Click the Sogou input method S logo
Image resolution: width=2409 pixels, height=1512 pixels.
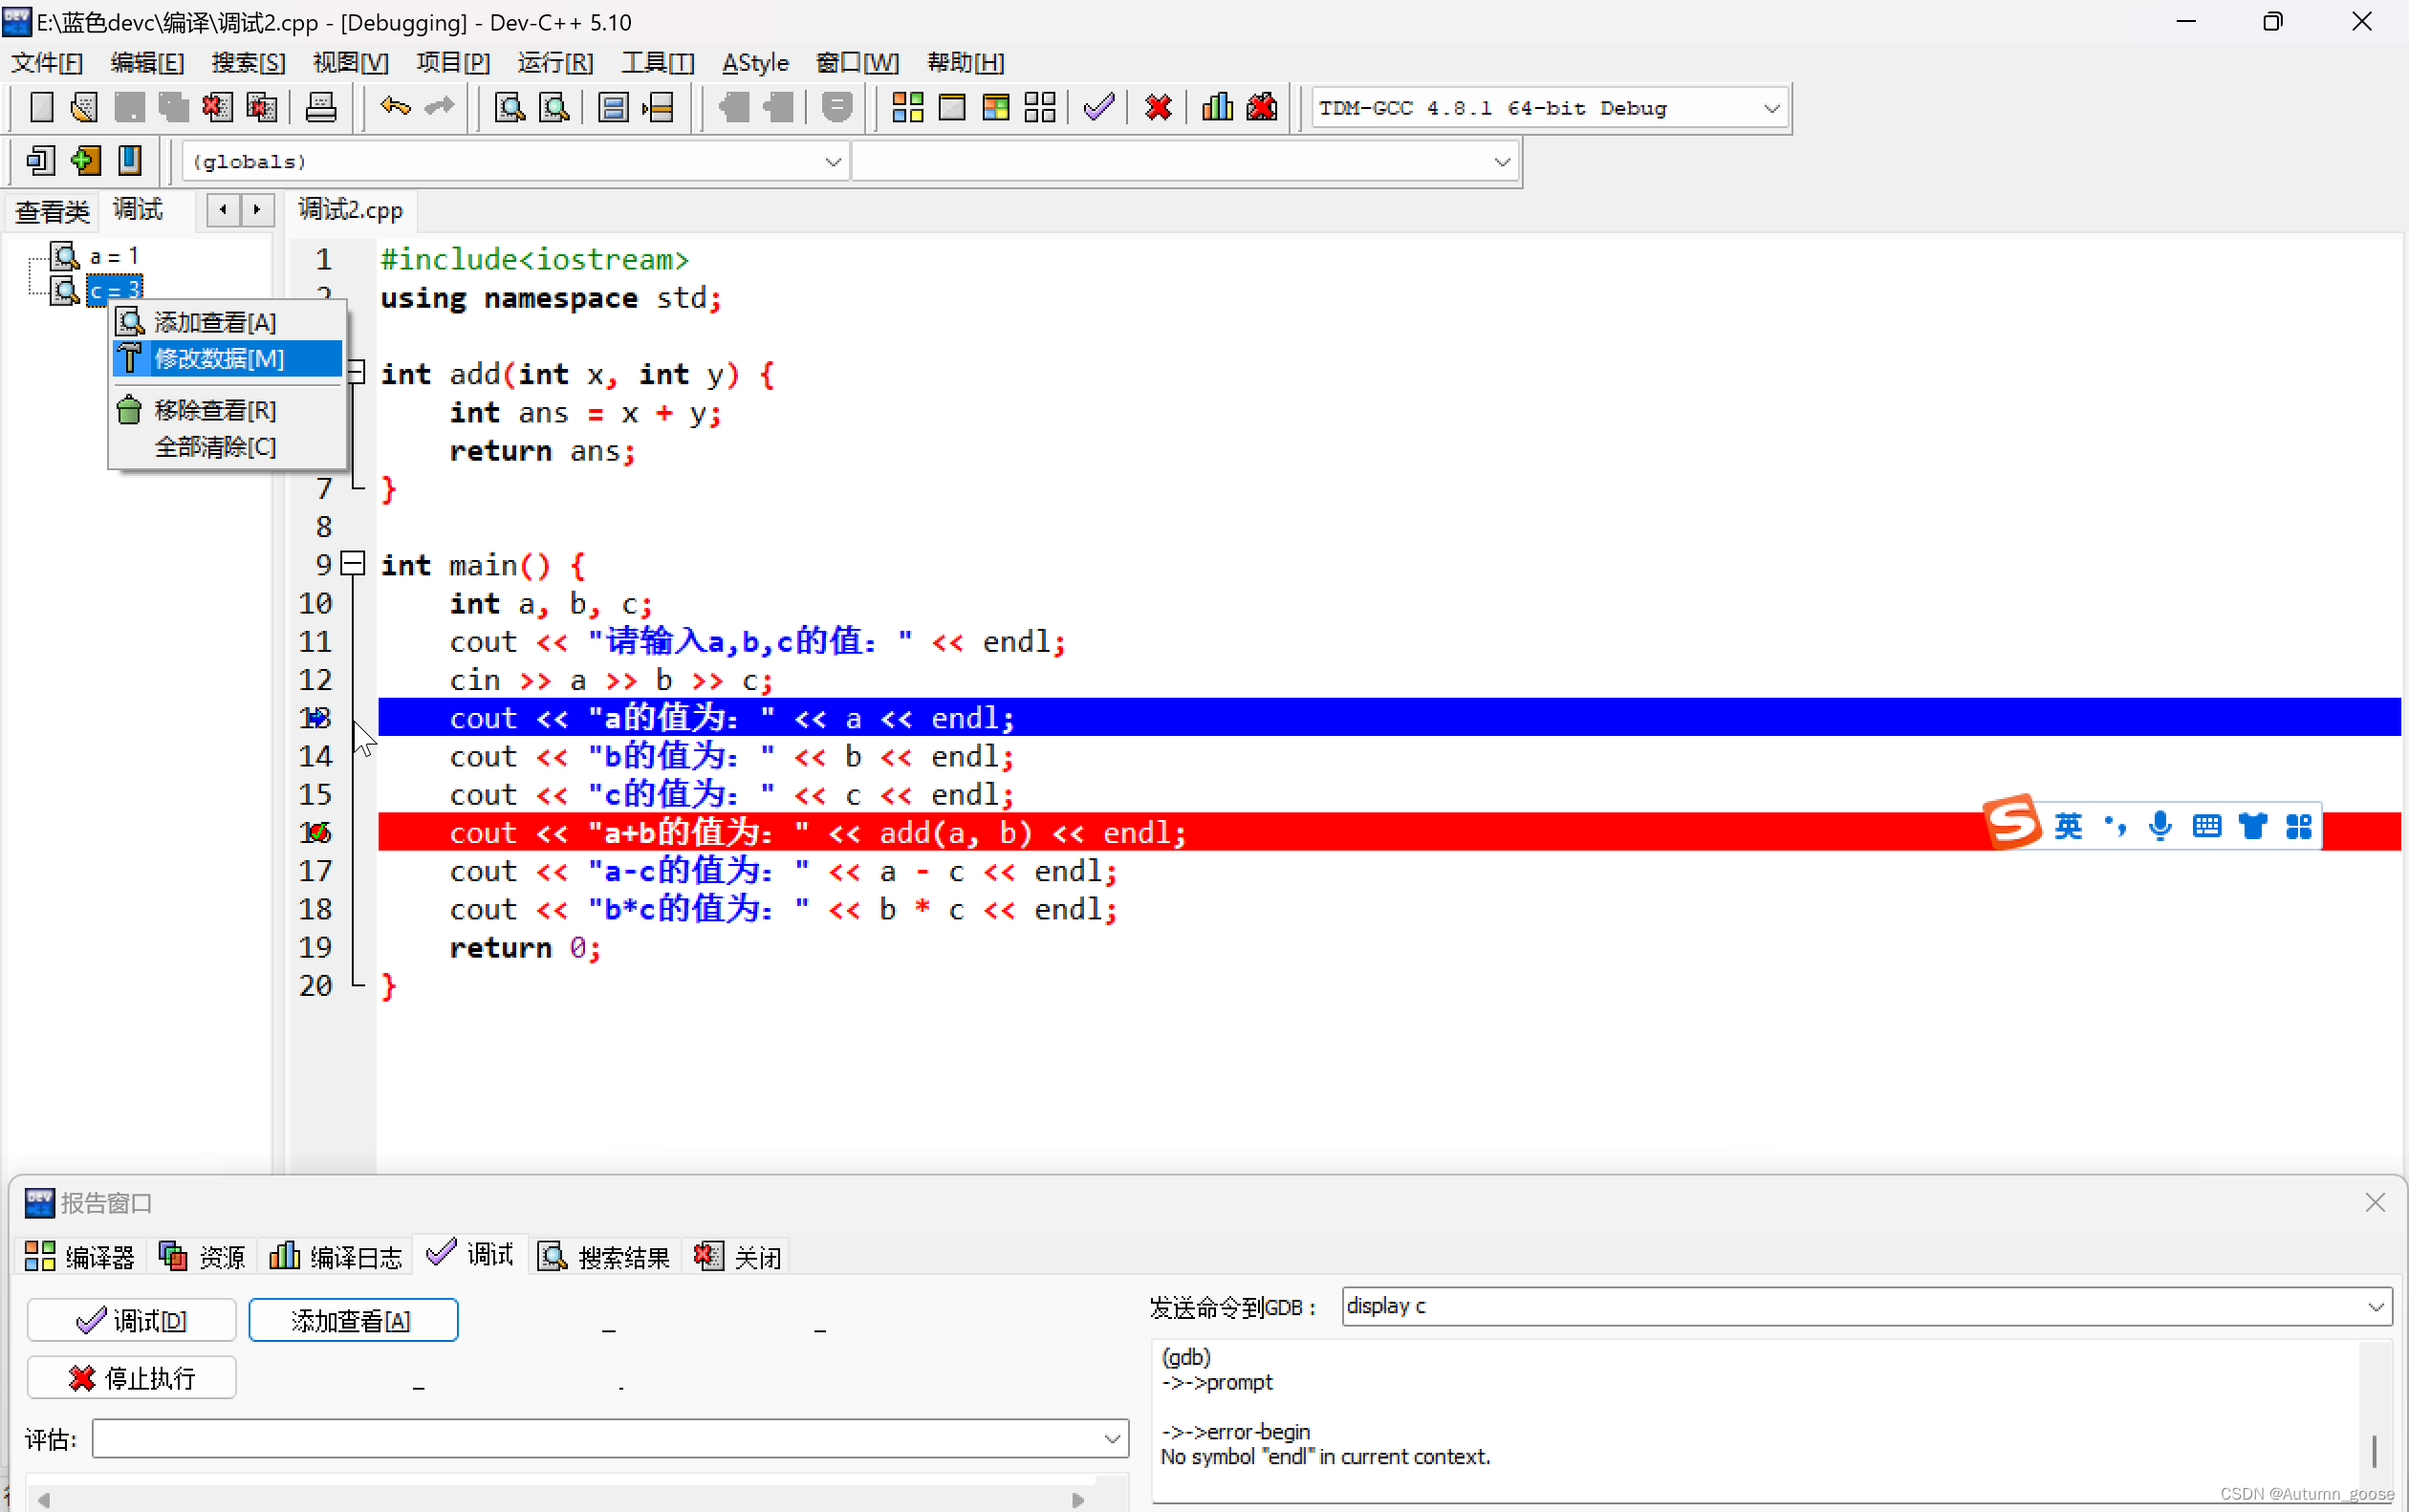pyautogui.click(x=2011, y=823)
